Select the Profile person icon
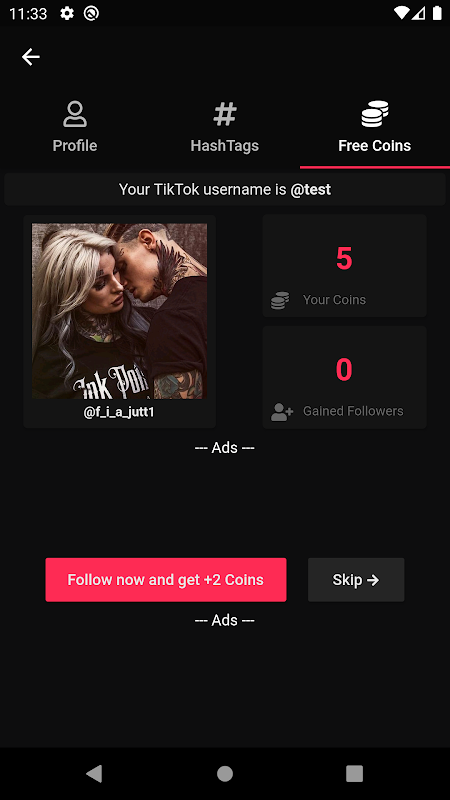 pos(75,114)
